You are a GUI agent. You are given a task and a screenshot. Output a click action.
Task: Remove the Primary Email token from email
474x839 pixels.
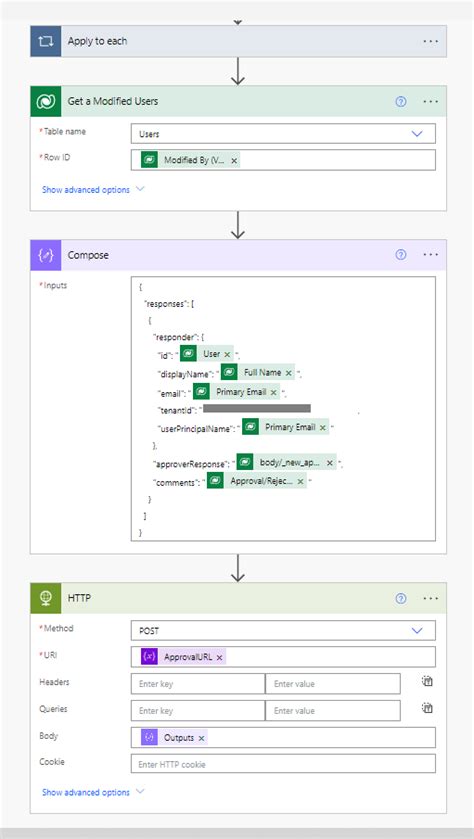(x=273, y=392)
